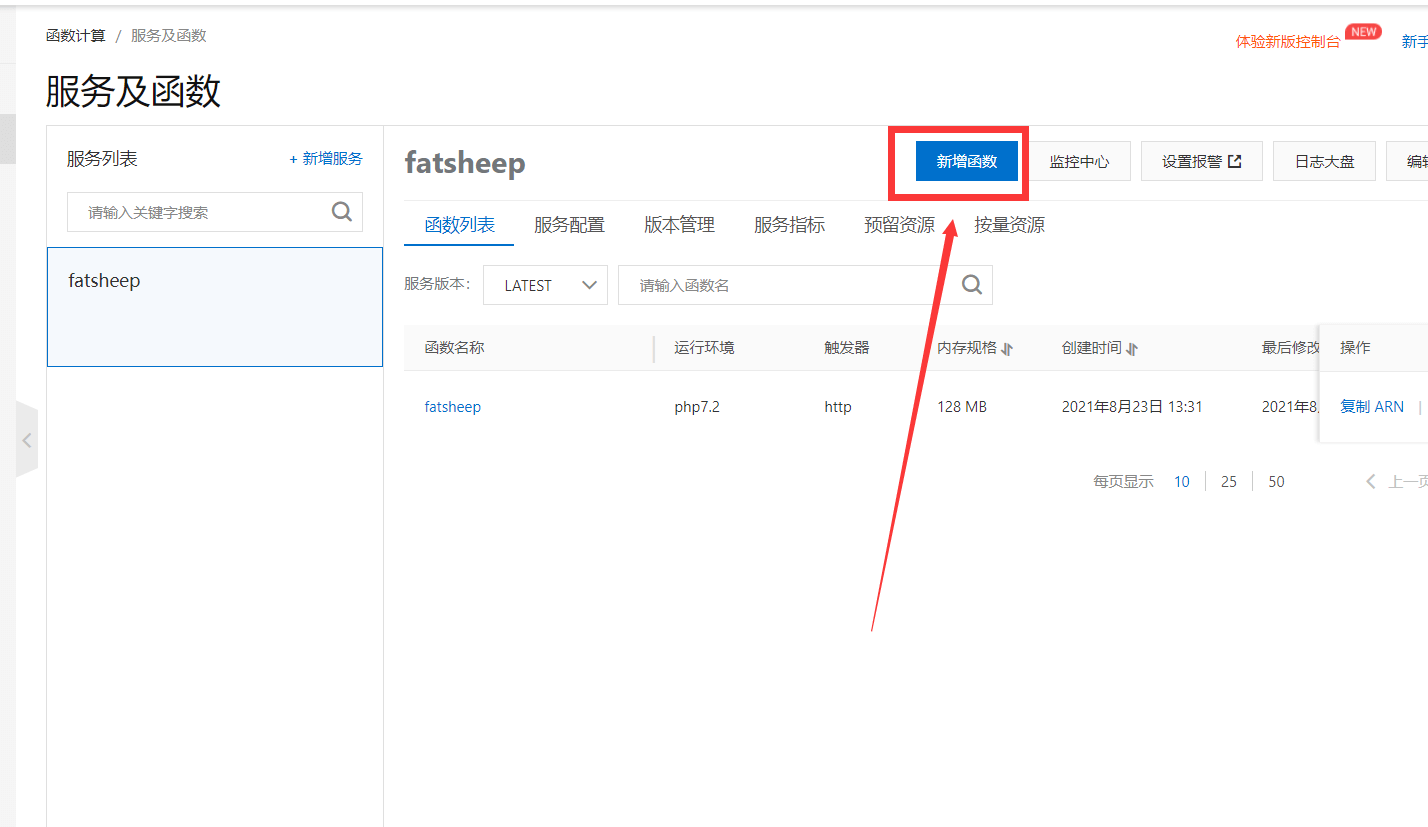Click the 操作 column header
Viewport: 1428px width, 827px height.
pyautogui.click(x=1355, y=348)
